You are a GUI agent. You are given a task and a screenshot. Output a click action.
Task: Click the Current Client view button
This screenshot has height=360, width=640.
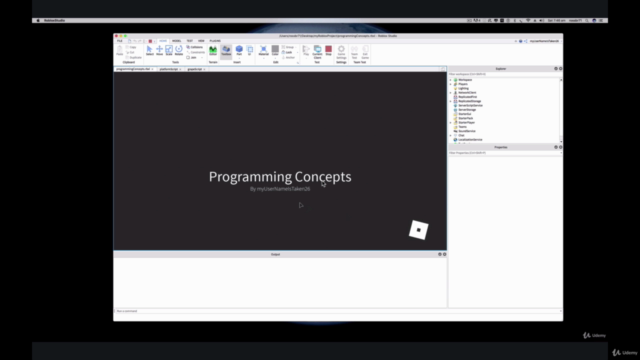pos(317,52)
